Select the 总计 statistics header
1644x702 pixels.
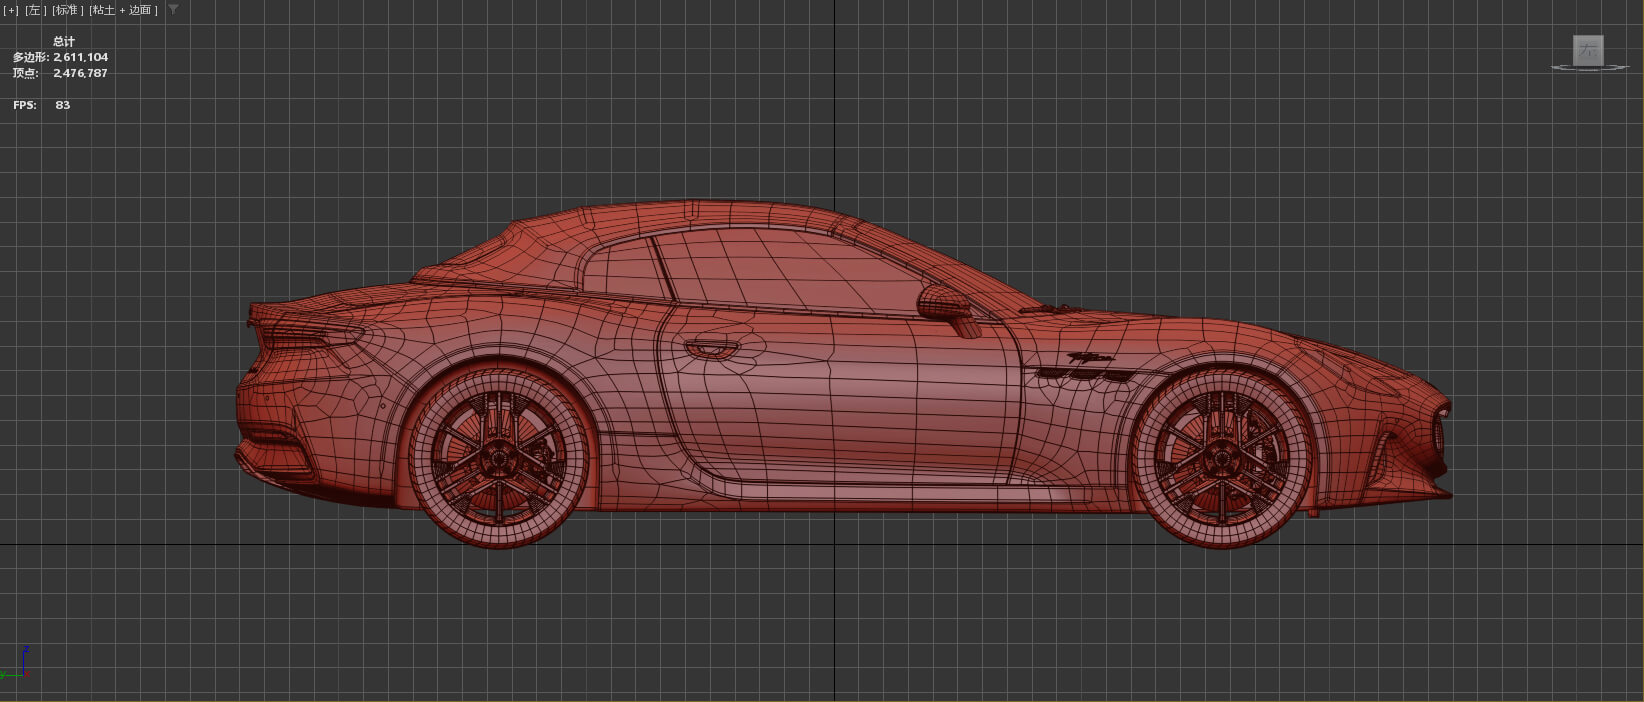click(x=64, y=42)
